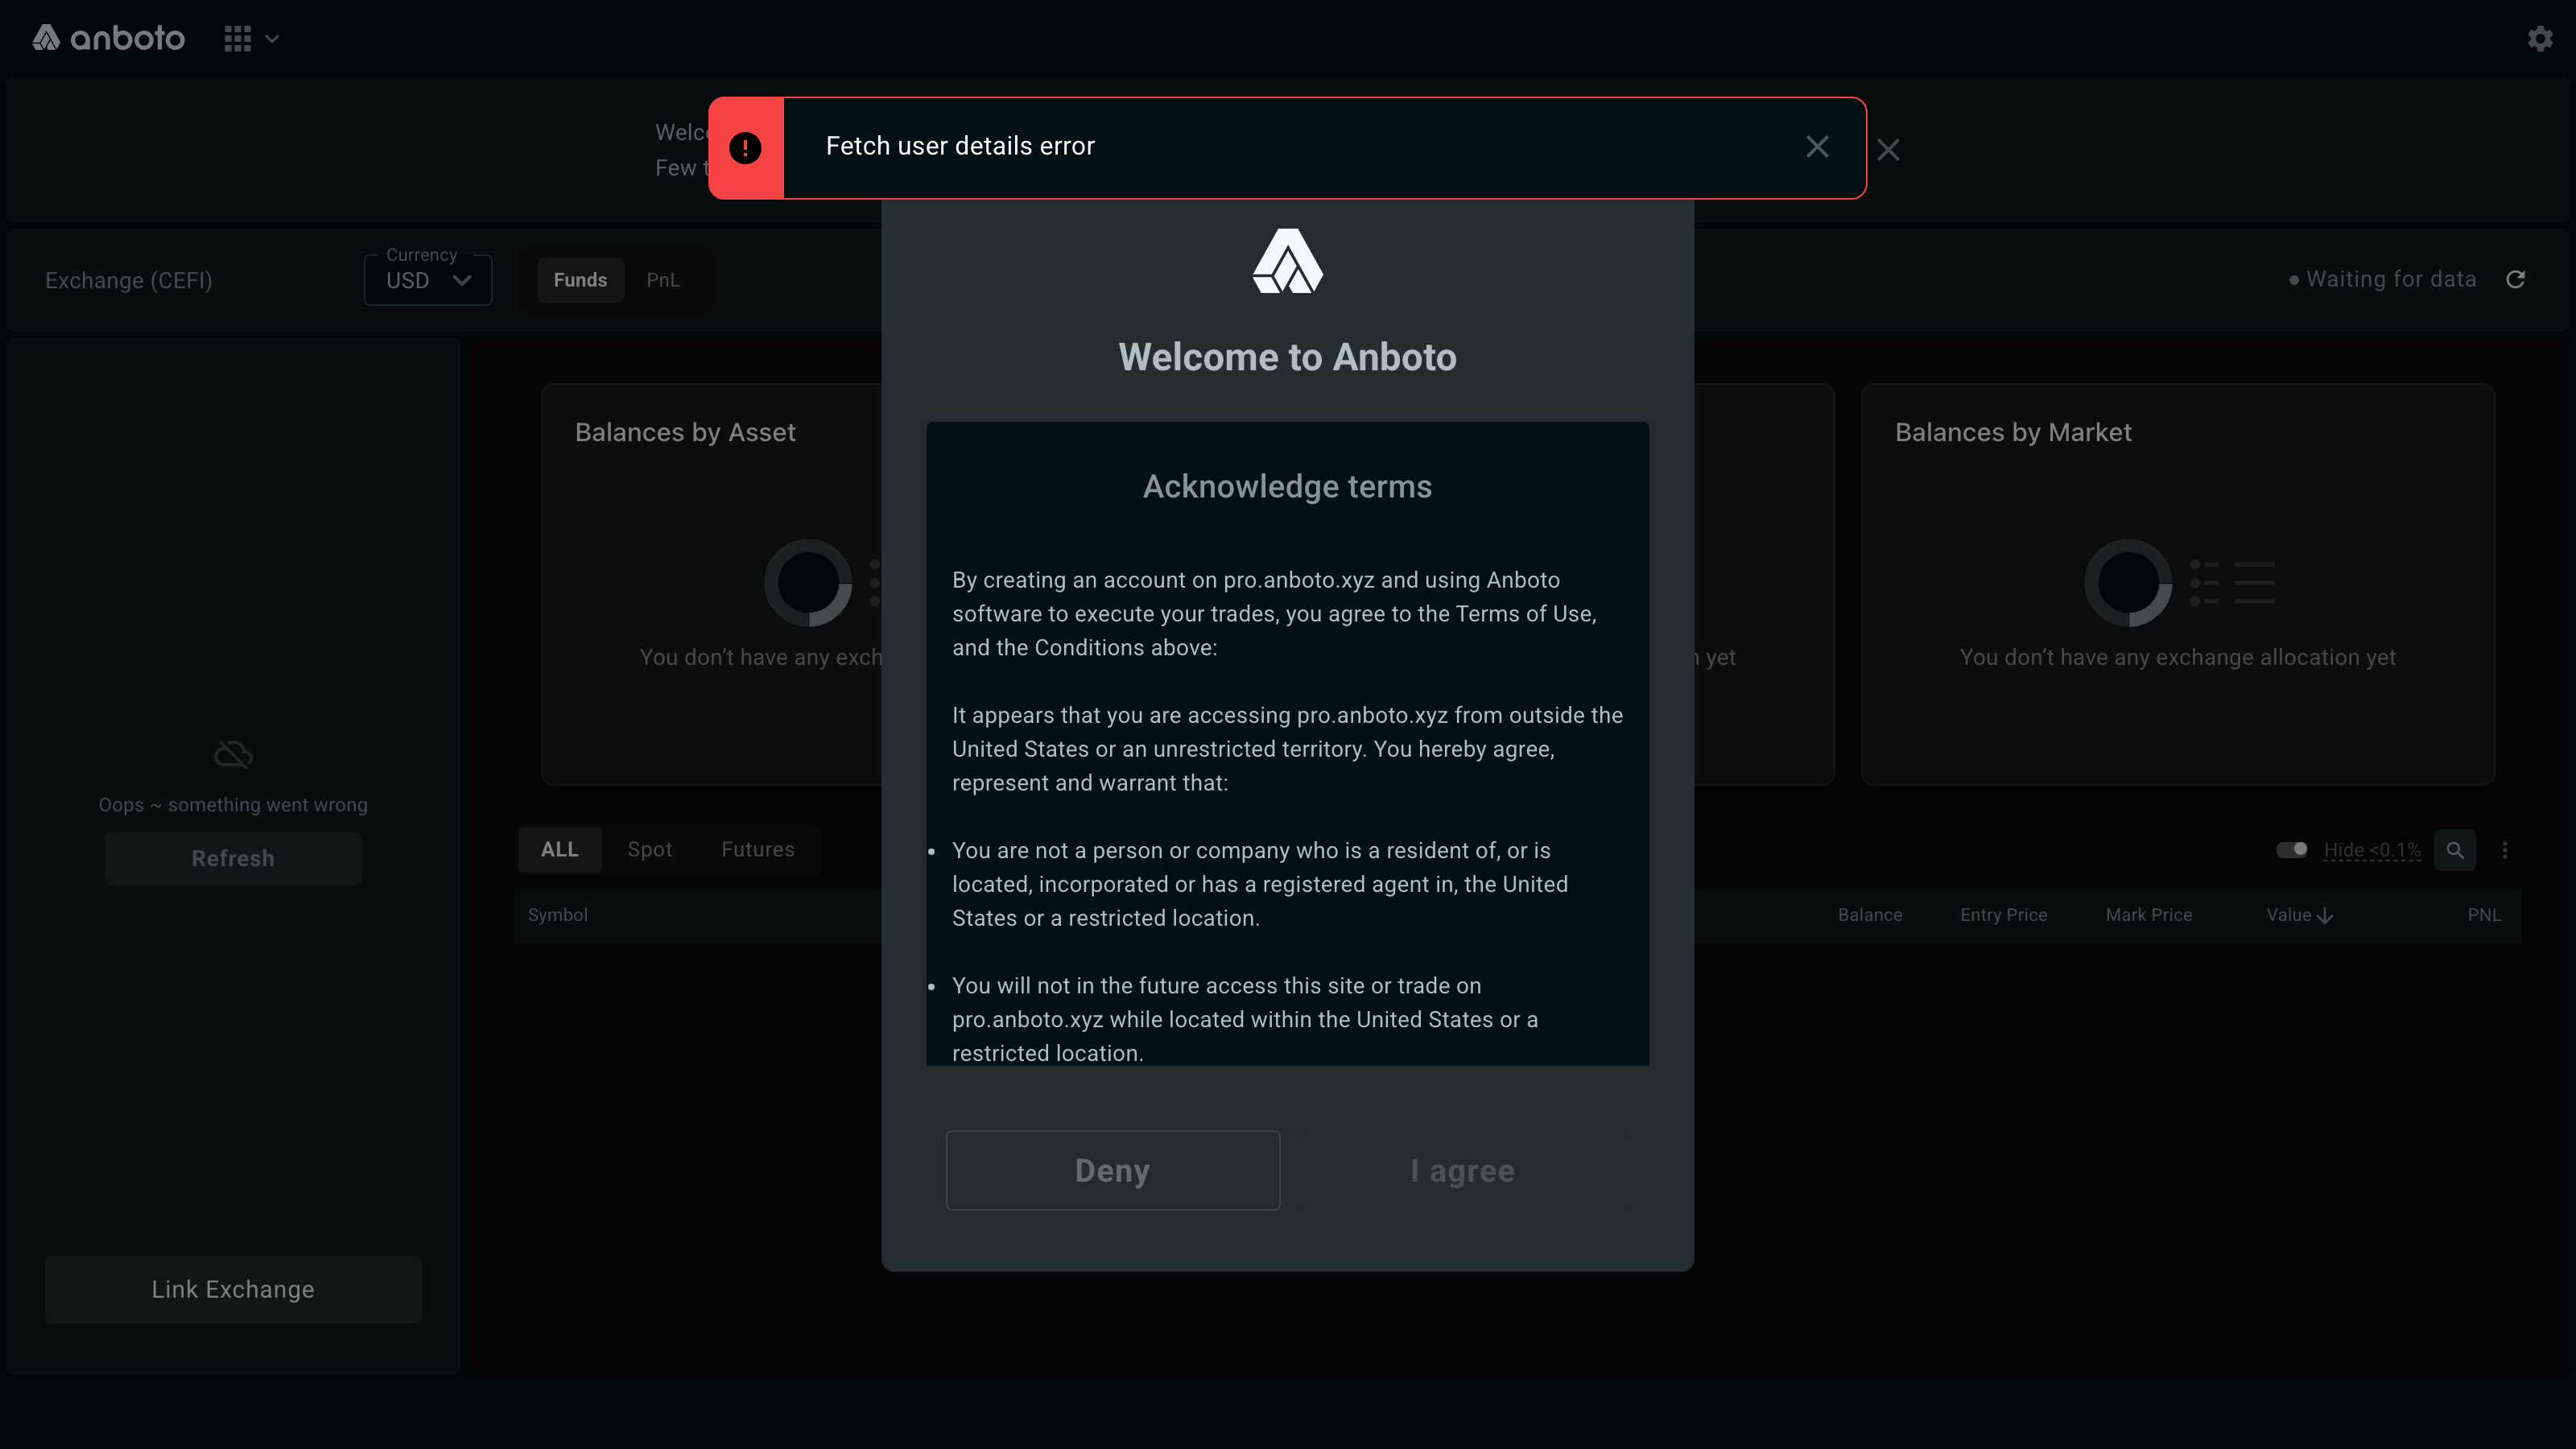The width and height of the screenshot is (2576, 1449).
Task: Sort by the PNL column header
Action: pos(2484,915)
